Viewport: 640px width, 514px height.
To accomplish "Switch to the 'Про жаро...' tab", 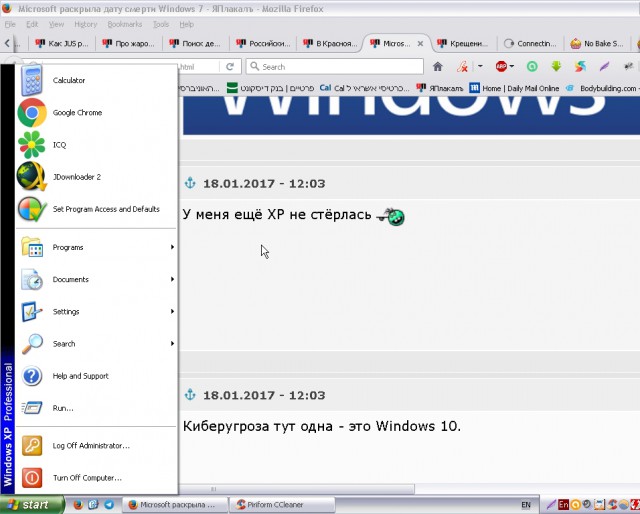I will [x=129, y=44].
